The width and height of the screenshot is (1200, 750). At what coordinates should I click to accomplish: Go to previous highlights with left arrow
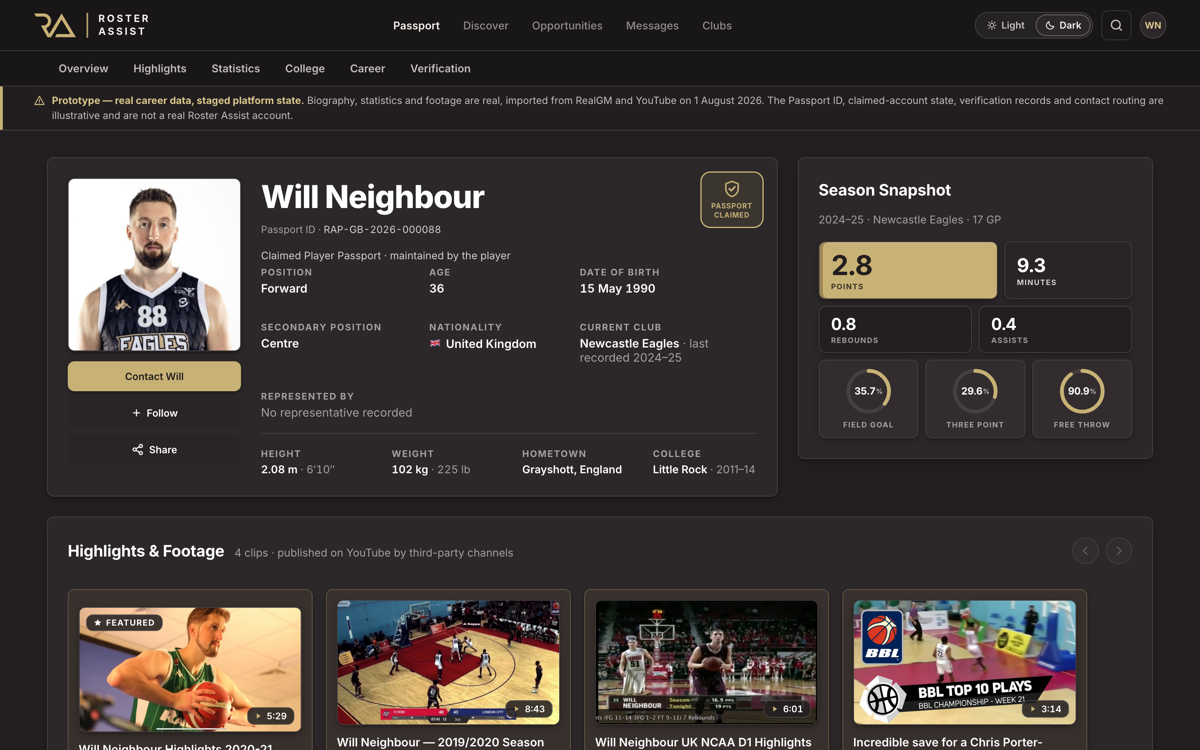1085,550
